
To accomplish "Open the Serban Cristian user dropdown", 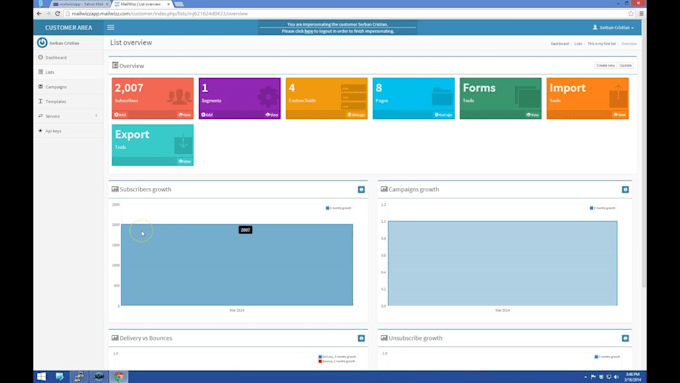I will pyautogui.click(x=613, y=27).
